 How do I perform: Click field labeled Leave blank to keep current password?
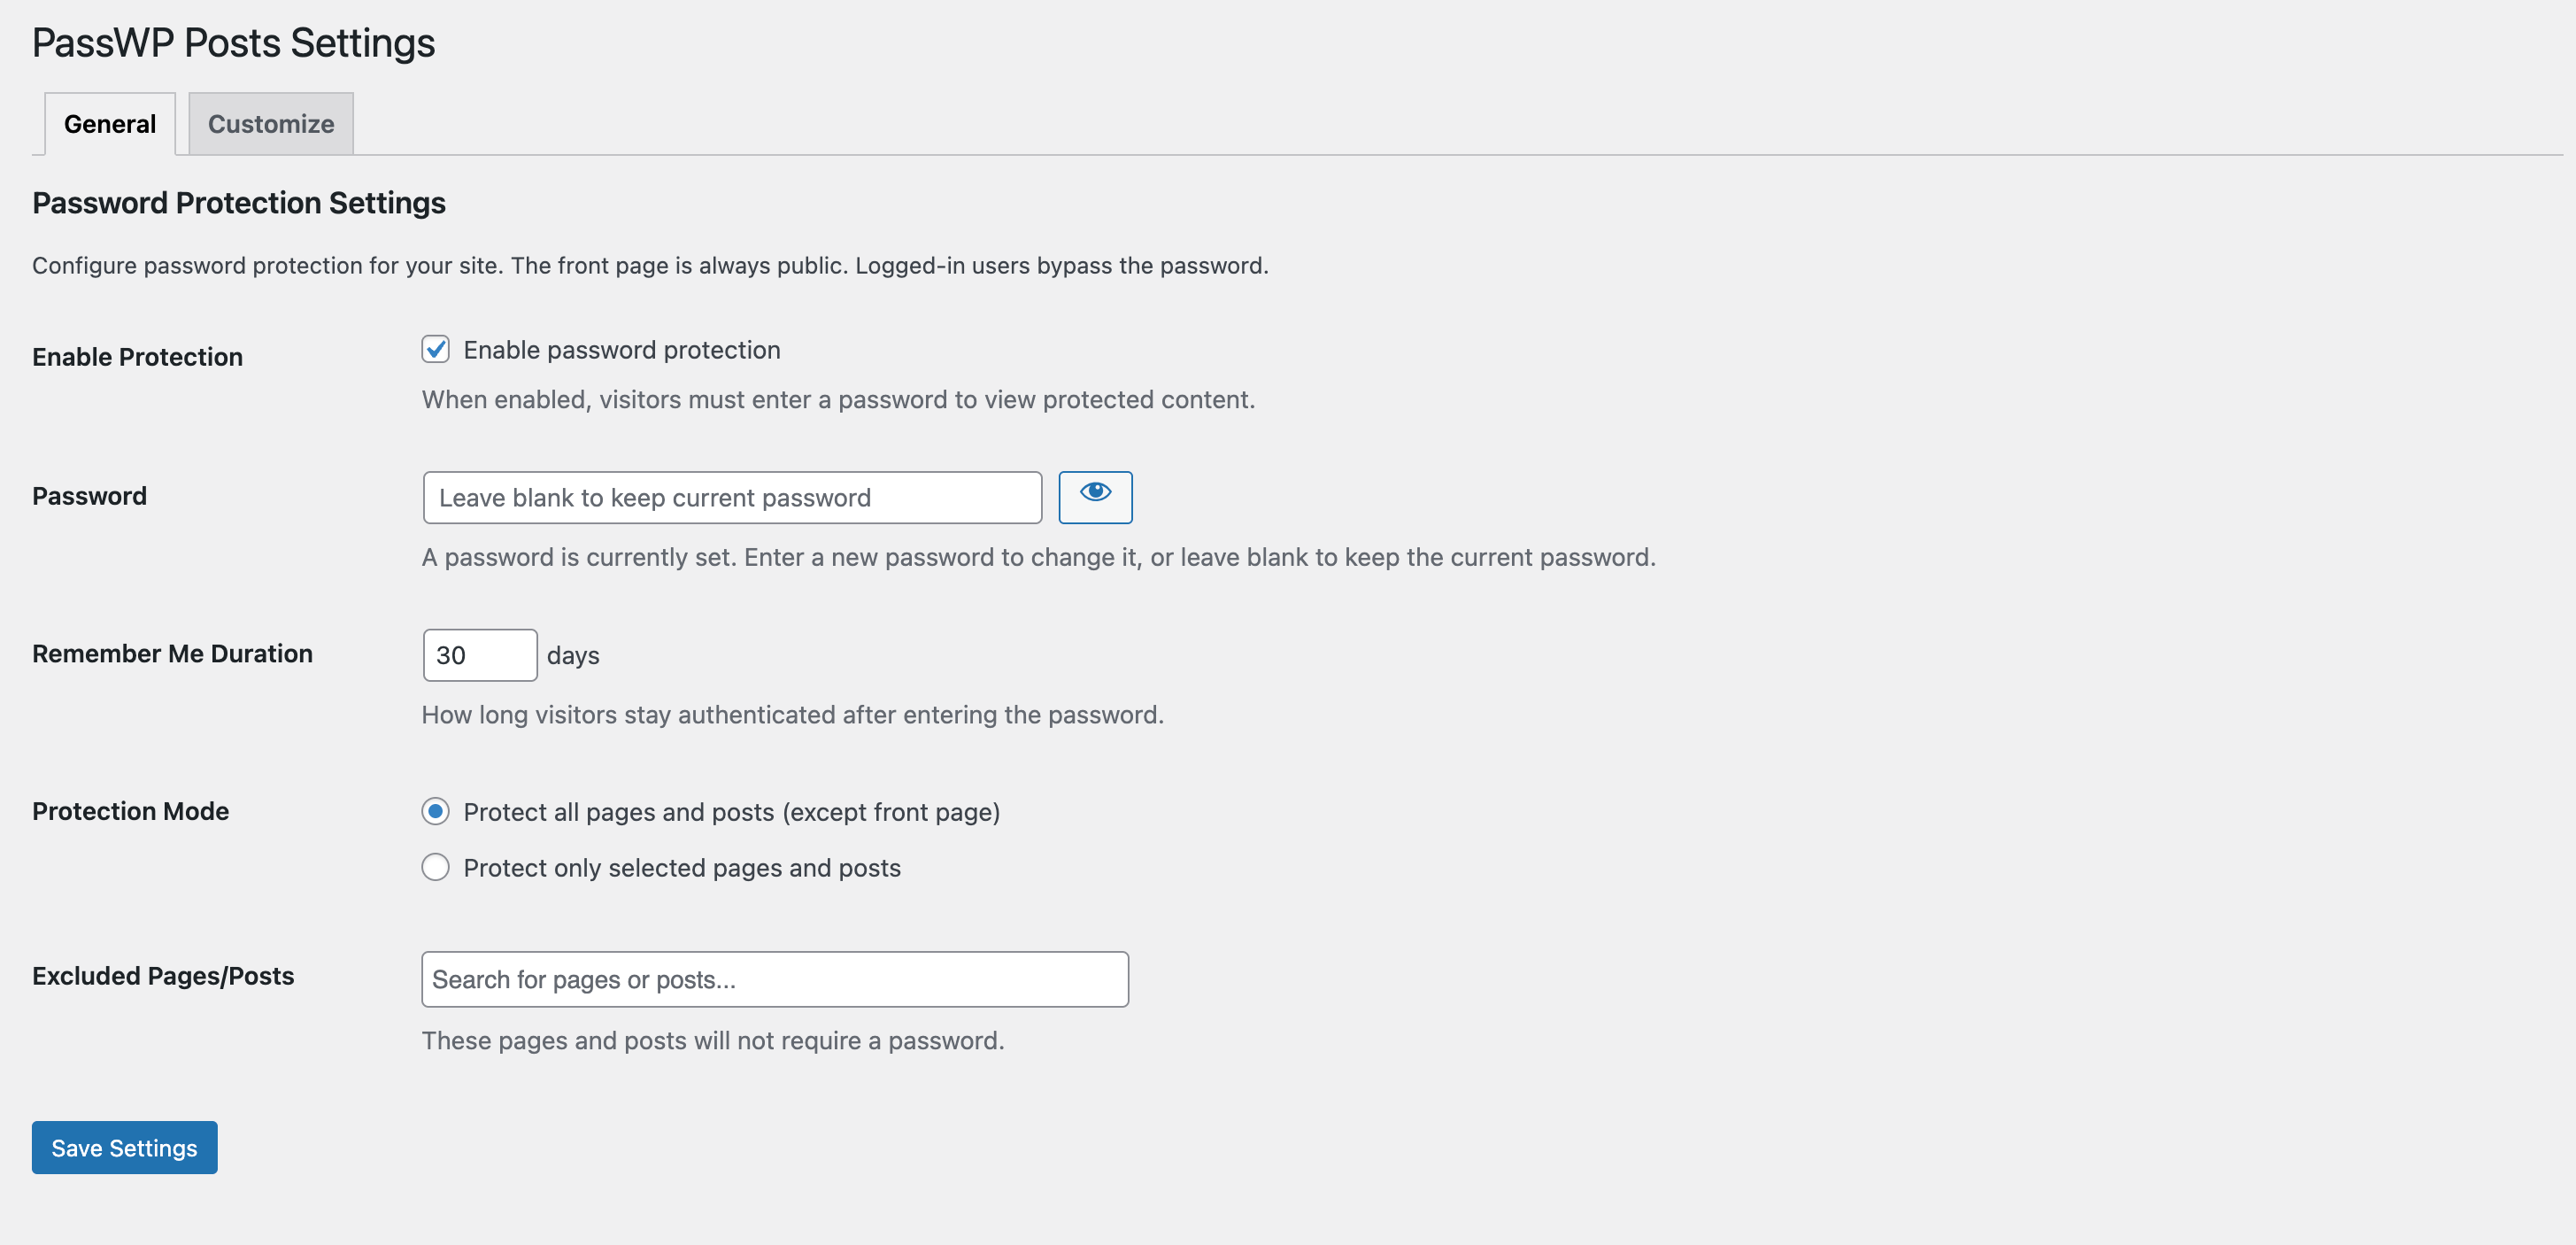(731, 497)
